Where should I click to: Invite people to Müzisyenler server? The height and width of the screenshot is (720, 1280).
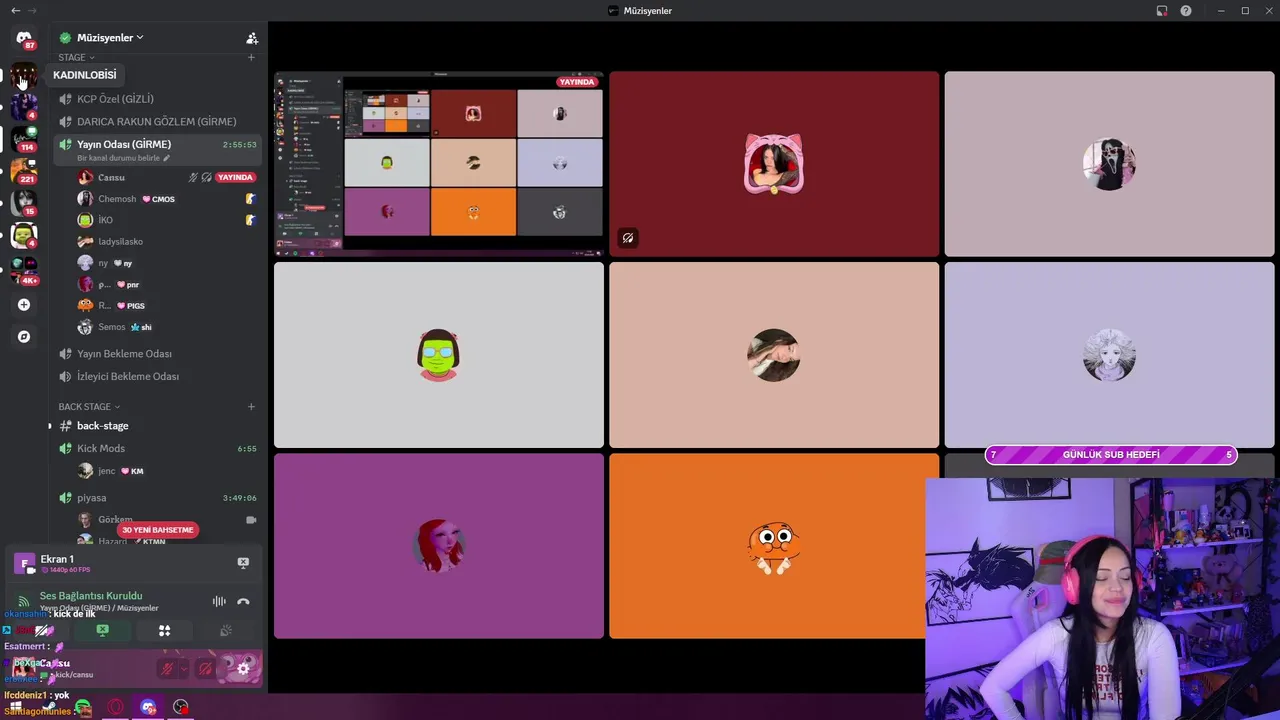pyautogui.click(x=252, y=38)
